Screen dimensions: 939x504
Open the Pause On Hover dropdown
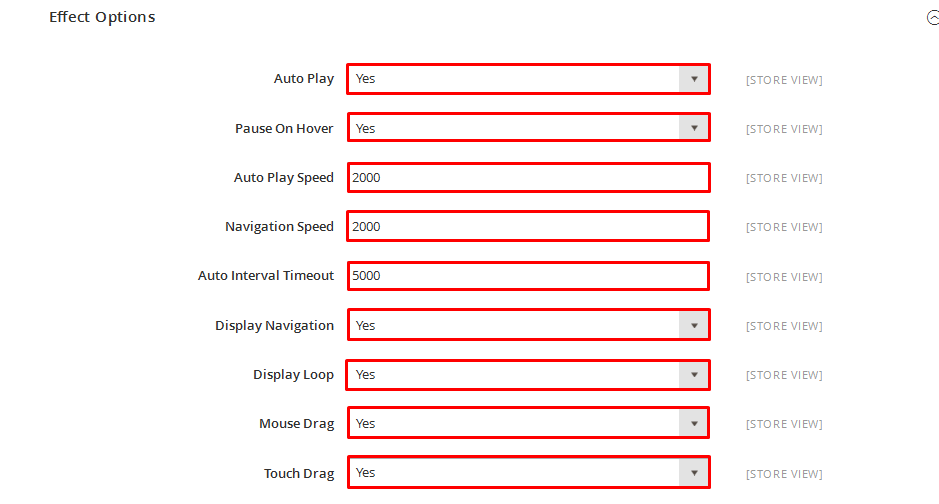528,127
